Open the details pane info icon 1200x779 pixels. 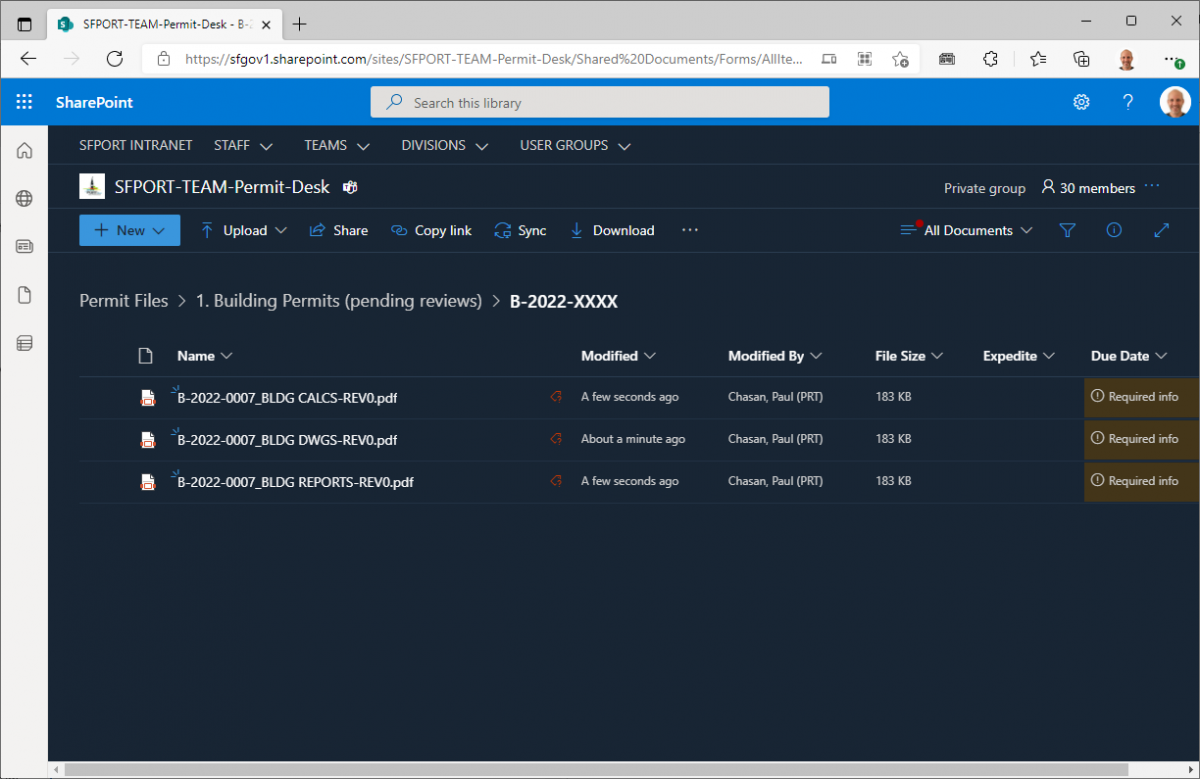tap(1114, 230)
